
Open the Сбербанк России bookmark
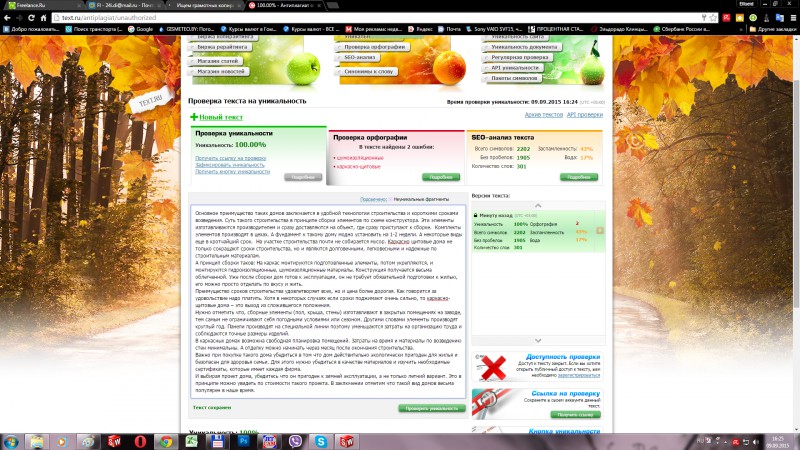(682, 29)
